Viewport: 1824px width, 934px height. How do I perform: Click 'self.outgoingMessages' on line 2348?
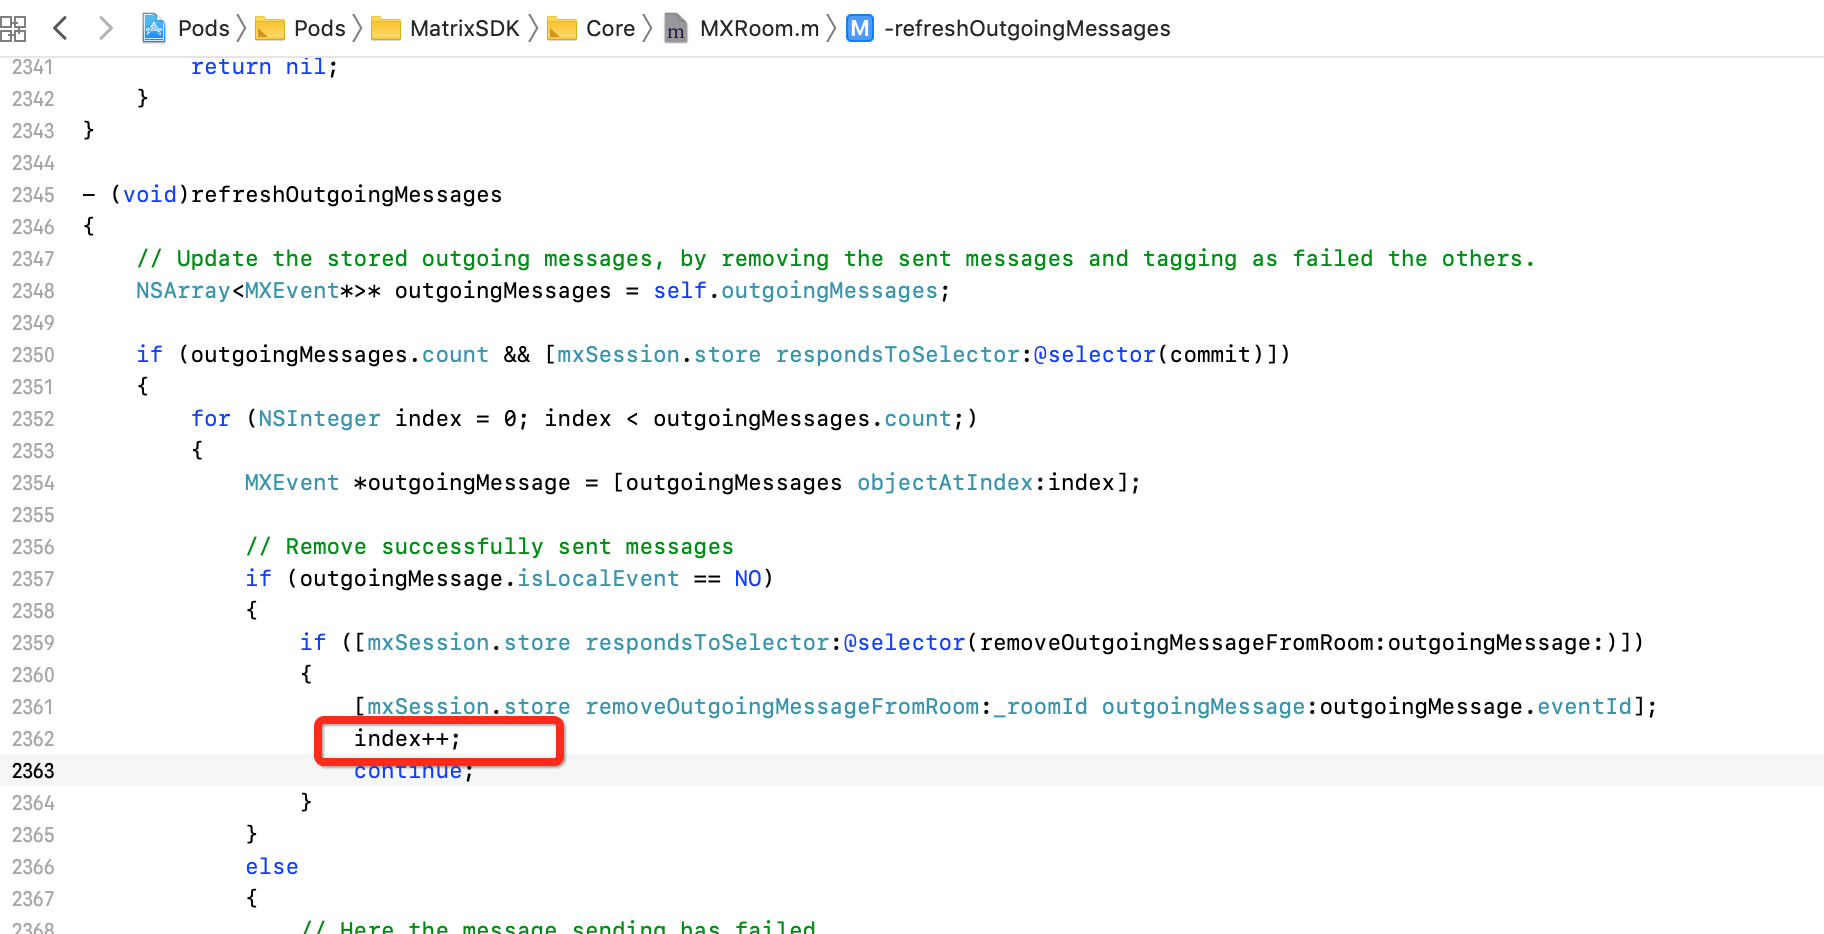coord(796,291)
